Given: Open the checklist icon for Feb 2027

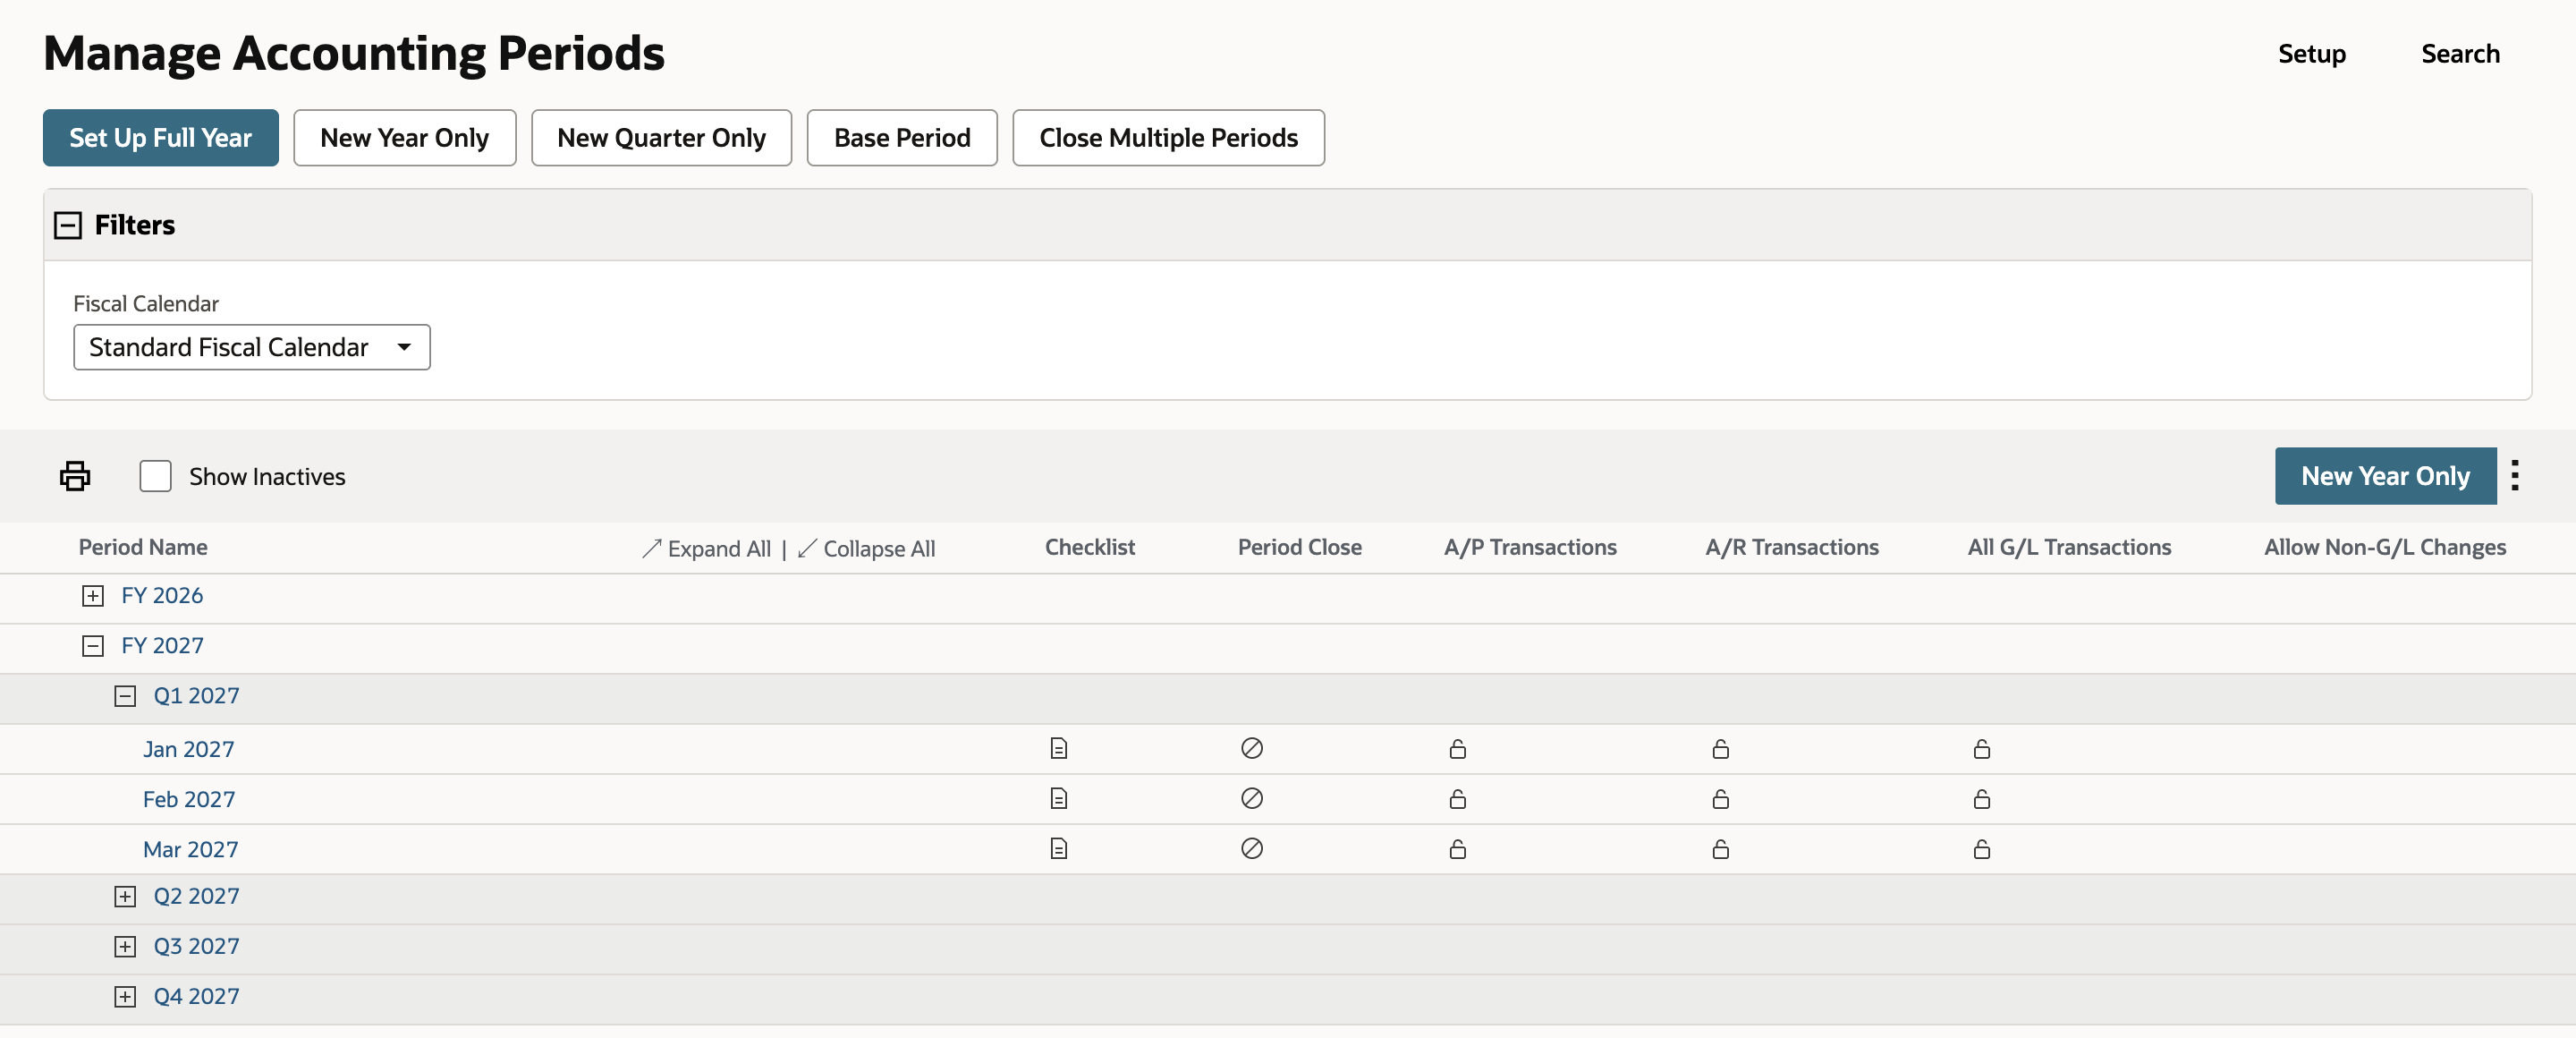Looking at the screenshot, I should (x=1059, y=798).
